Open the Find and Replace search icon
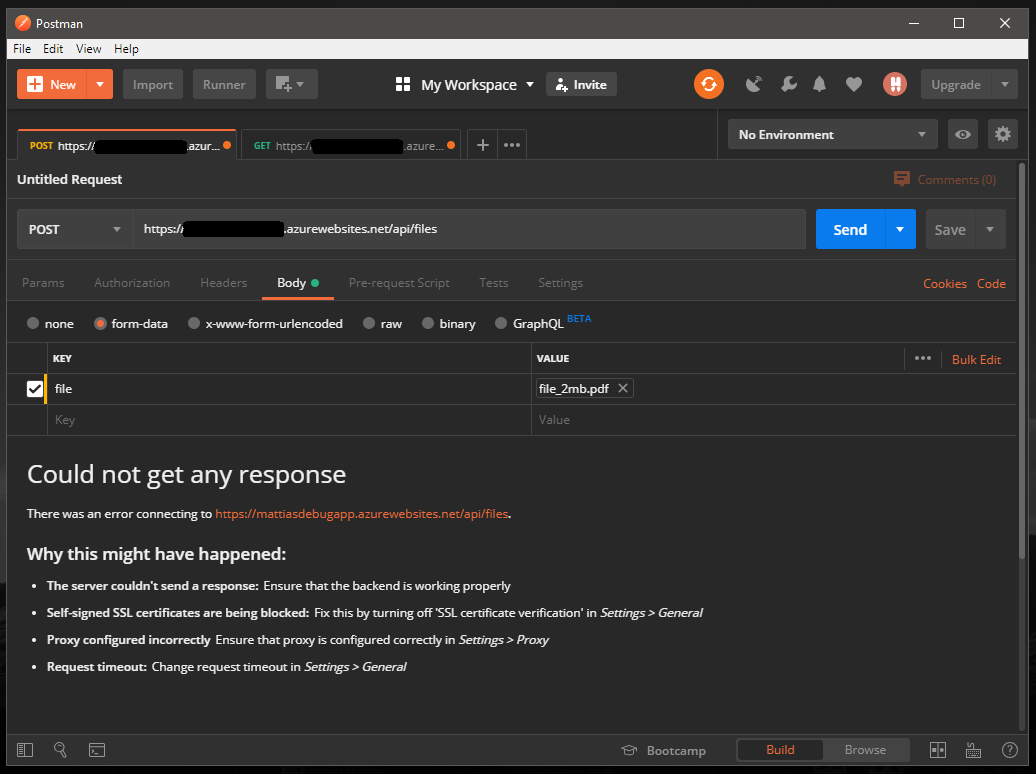Image resolution: width=1036 pixels, height=774 pixels. (60, 750)
